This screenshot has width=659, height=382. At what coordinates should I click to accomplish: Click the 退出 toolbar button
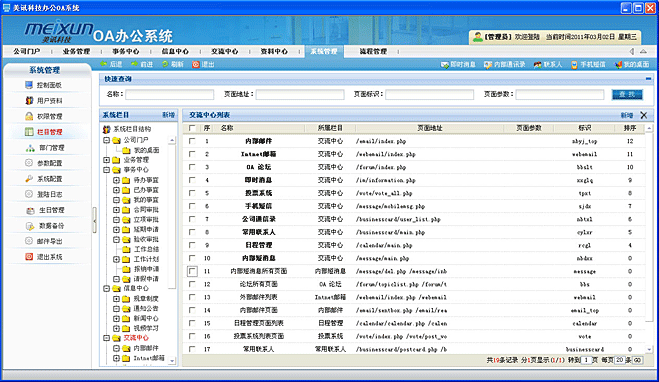[203, 64]
